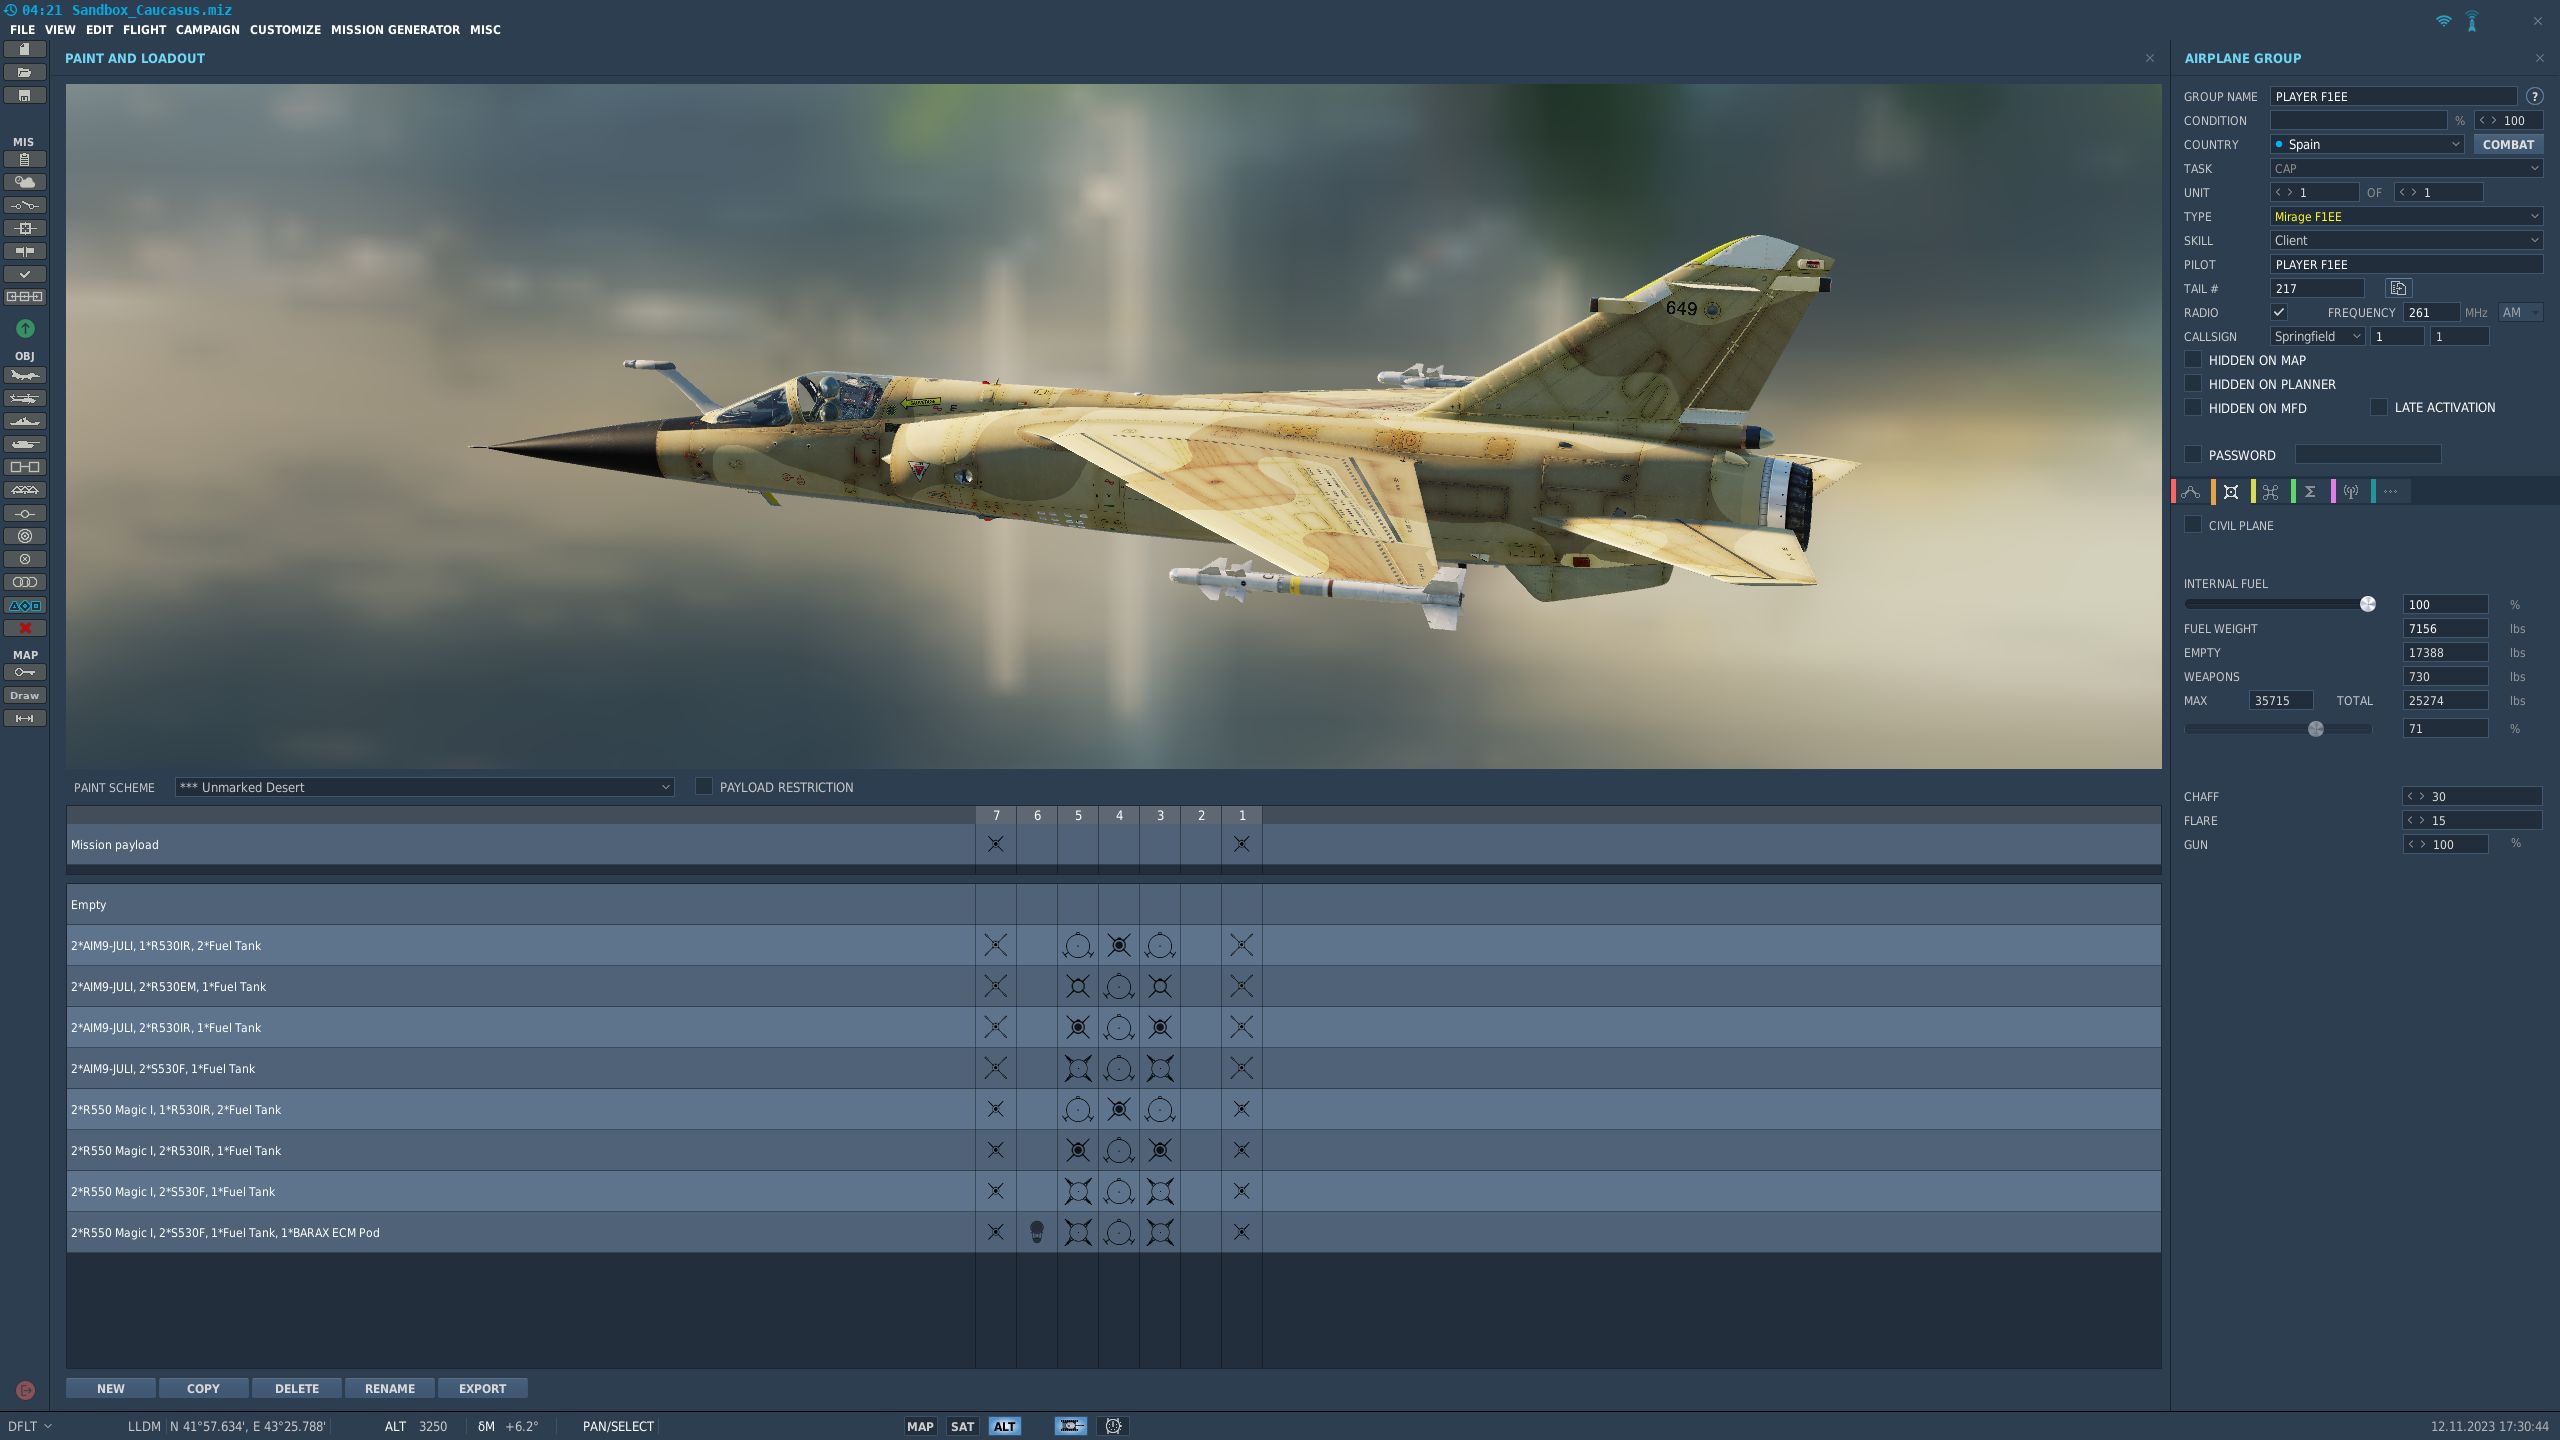Open the Campaign menu
Viewport: 2560px width, 1440px height.
pyautogui.click(x=207, y=30)
